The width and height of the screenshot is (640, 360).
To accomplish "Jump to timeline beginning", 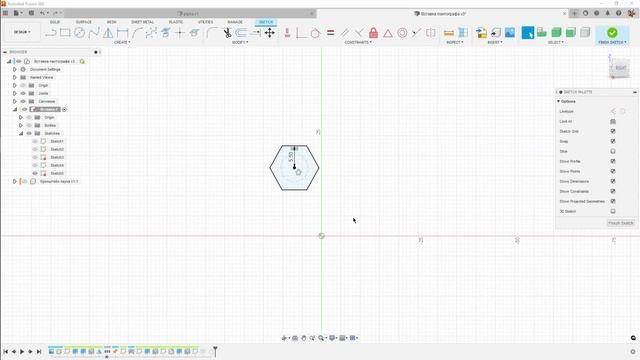I will [6, 351].
